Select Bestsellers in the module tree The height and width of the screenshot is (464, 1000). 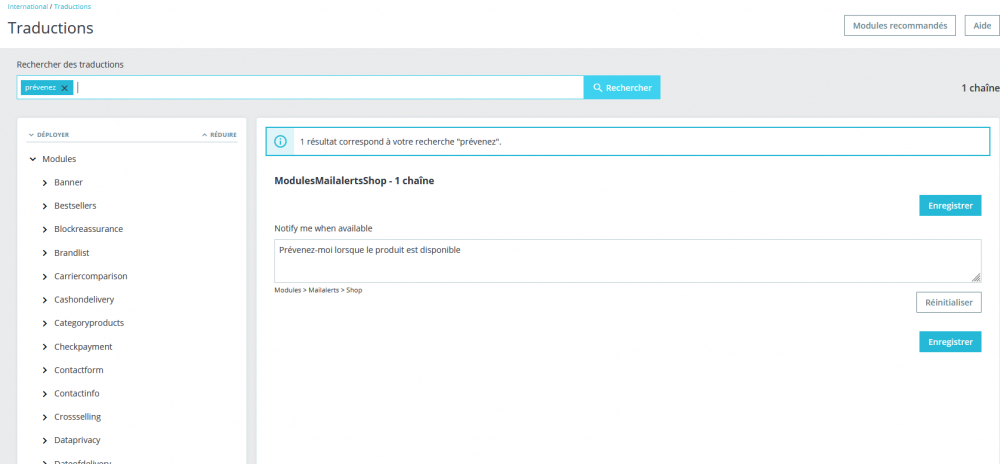(75, 206)
